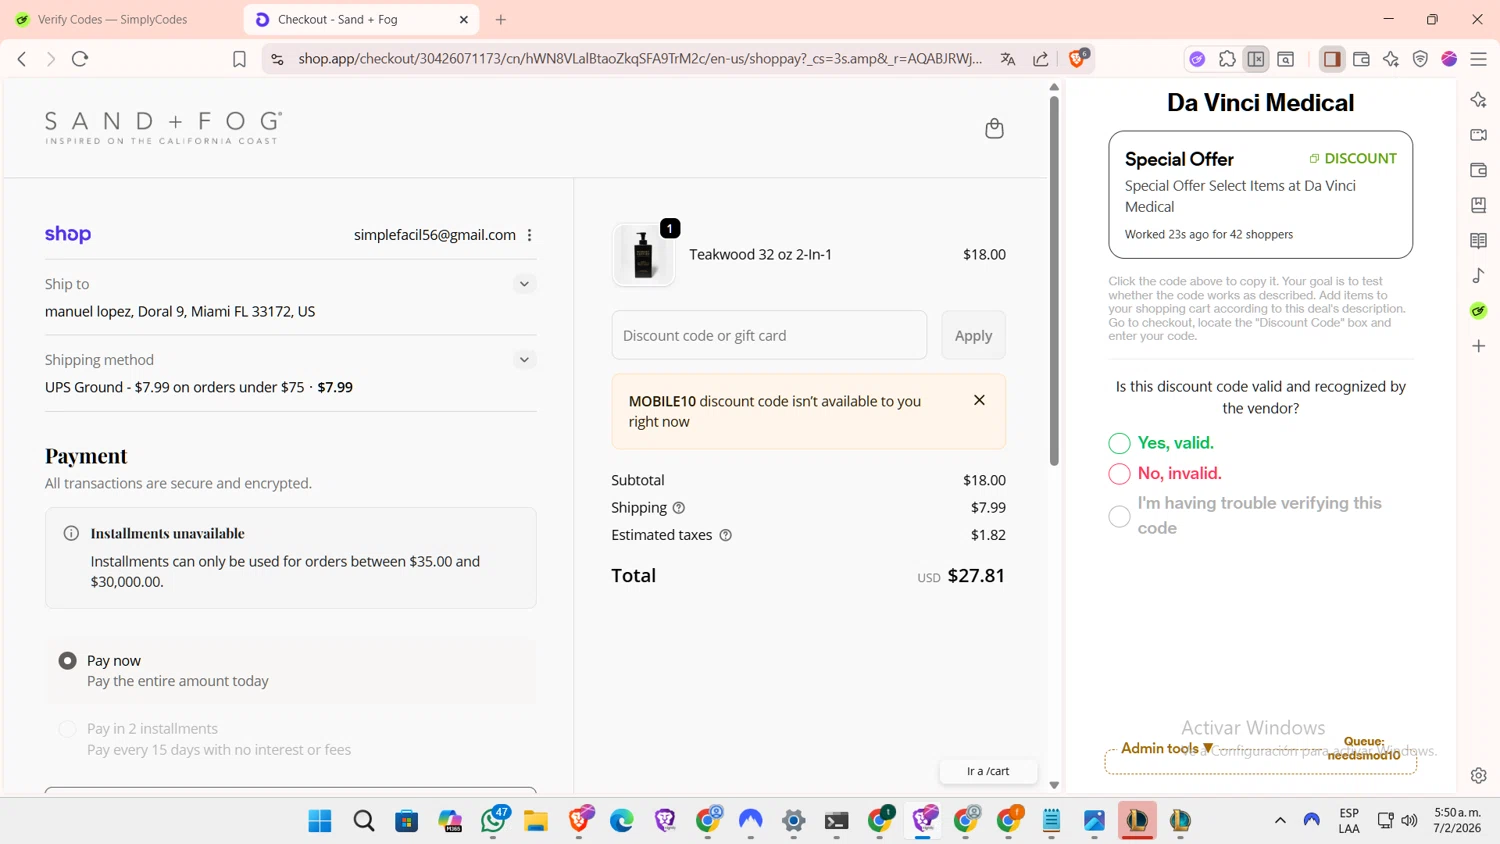The width and height of the screenshot is (1500, 844).
Task: Click the Teakwood product thumbnail
Action: click(643, 255)
